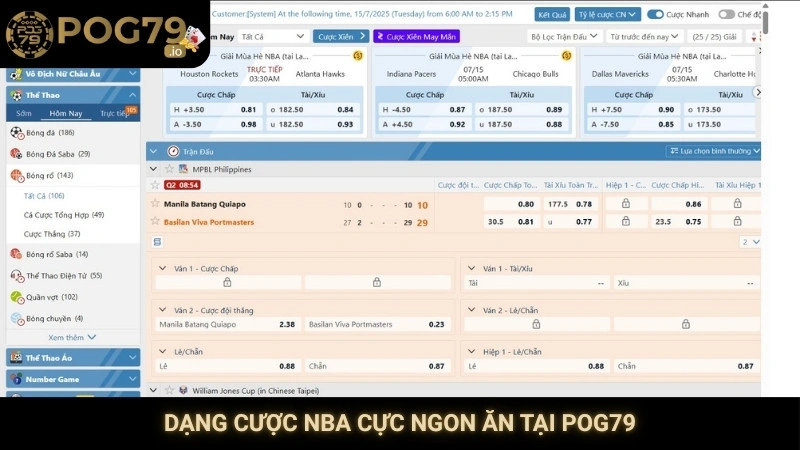Click the Cược Xiên button

(x=341, y=37)
